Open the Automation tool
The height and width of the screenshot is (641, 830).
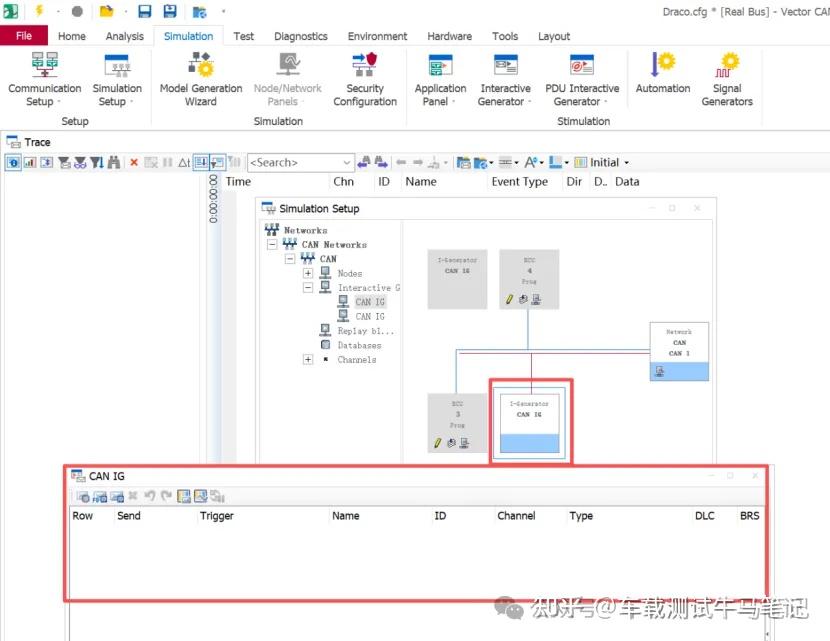click(x=662, y=73)
